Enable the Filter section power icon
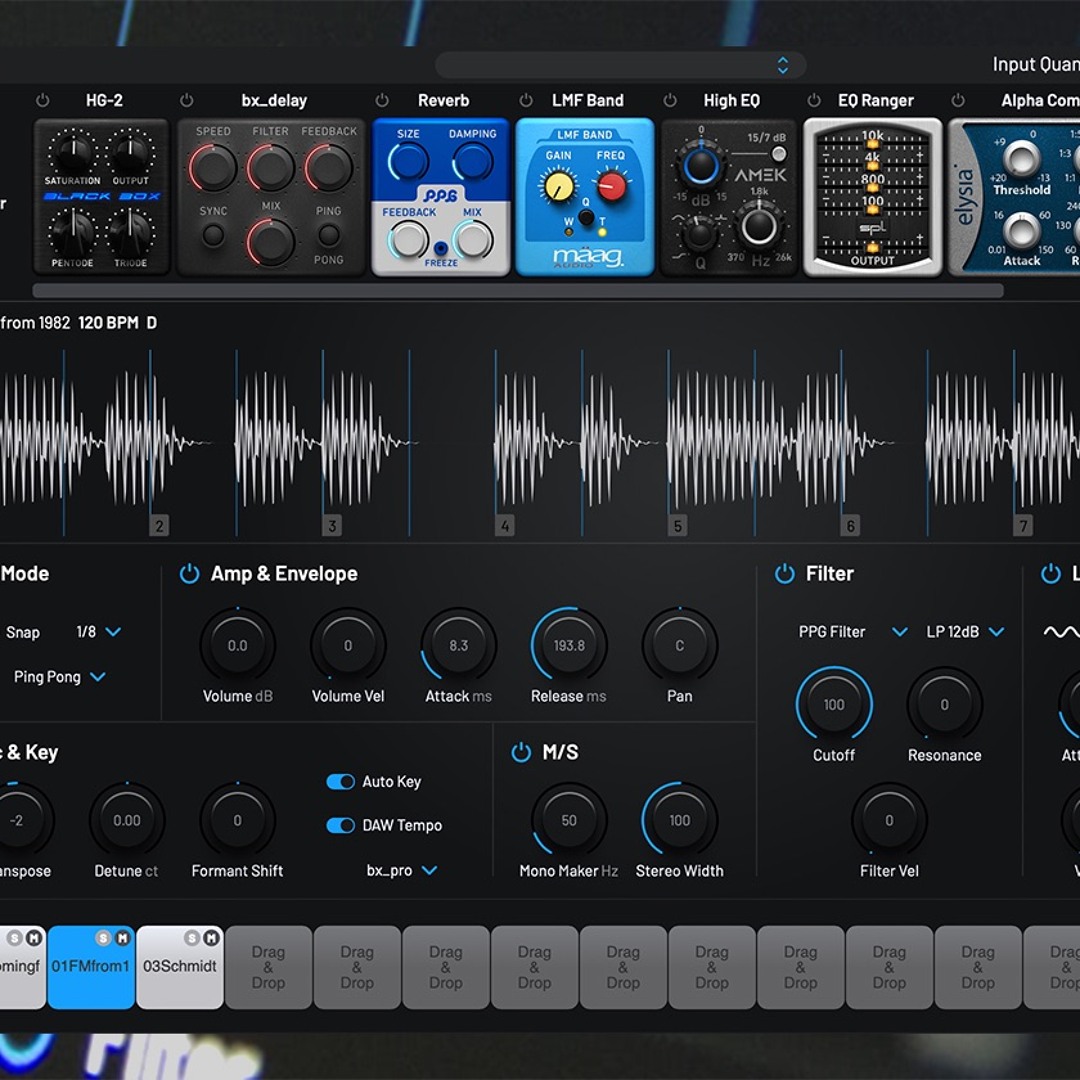The width and height of the screenshot is (1080, 1080). pos(783,573)
